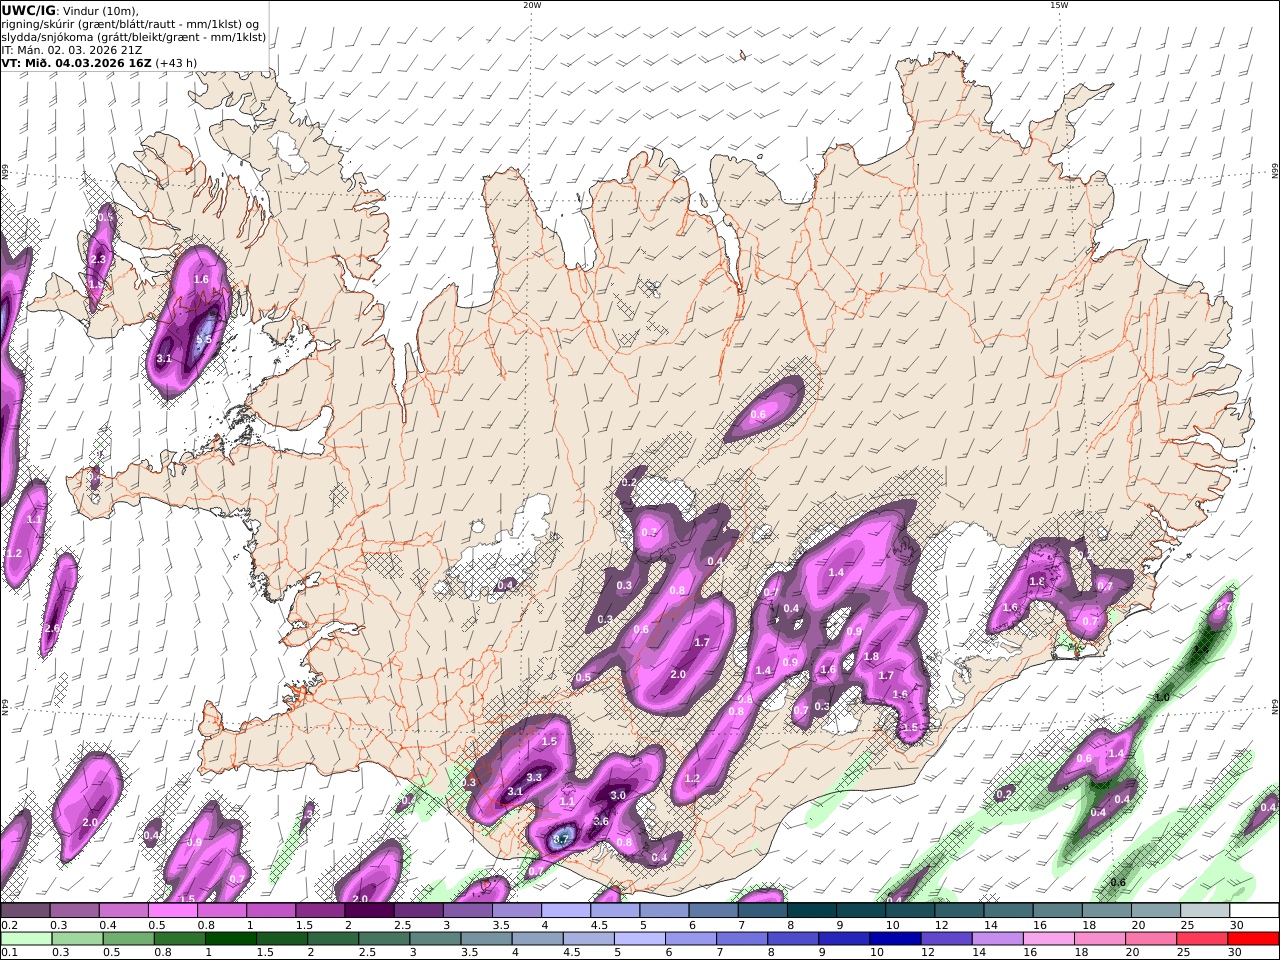1280x960 pixels.
Task: Click the '3.6' snowfall value in the south
Action: [601, 822]
